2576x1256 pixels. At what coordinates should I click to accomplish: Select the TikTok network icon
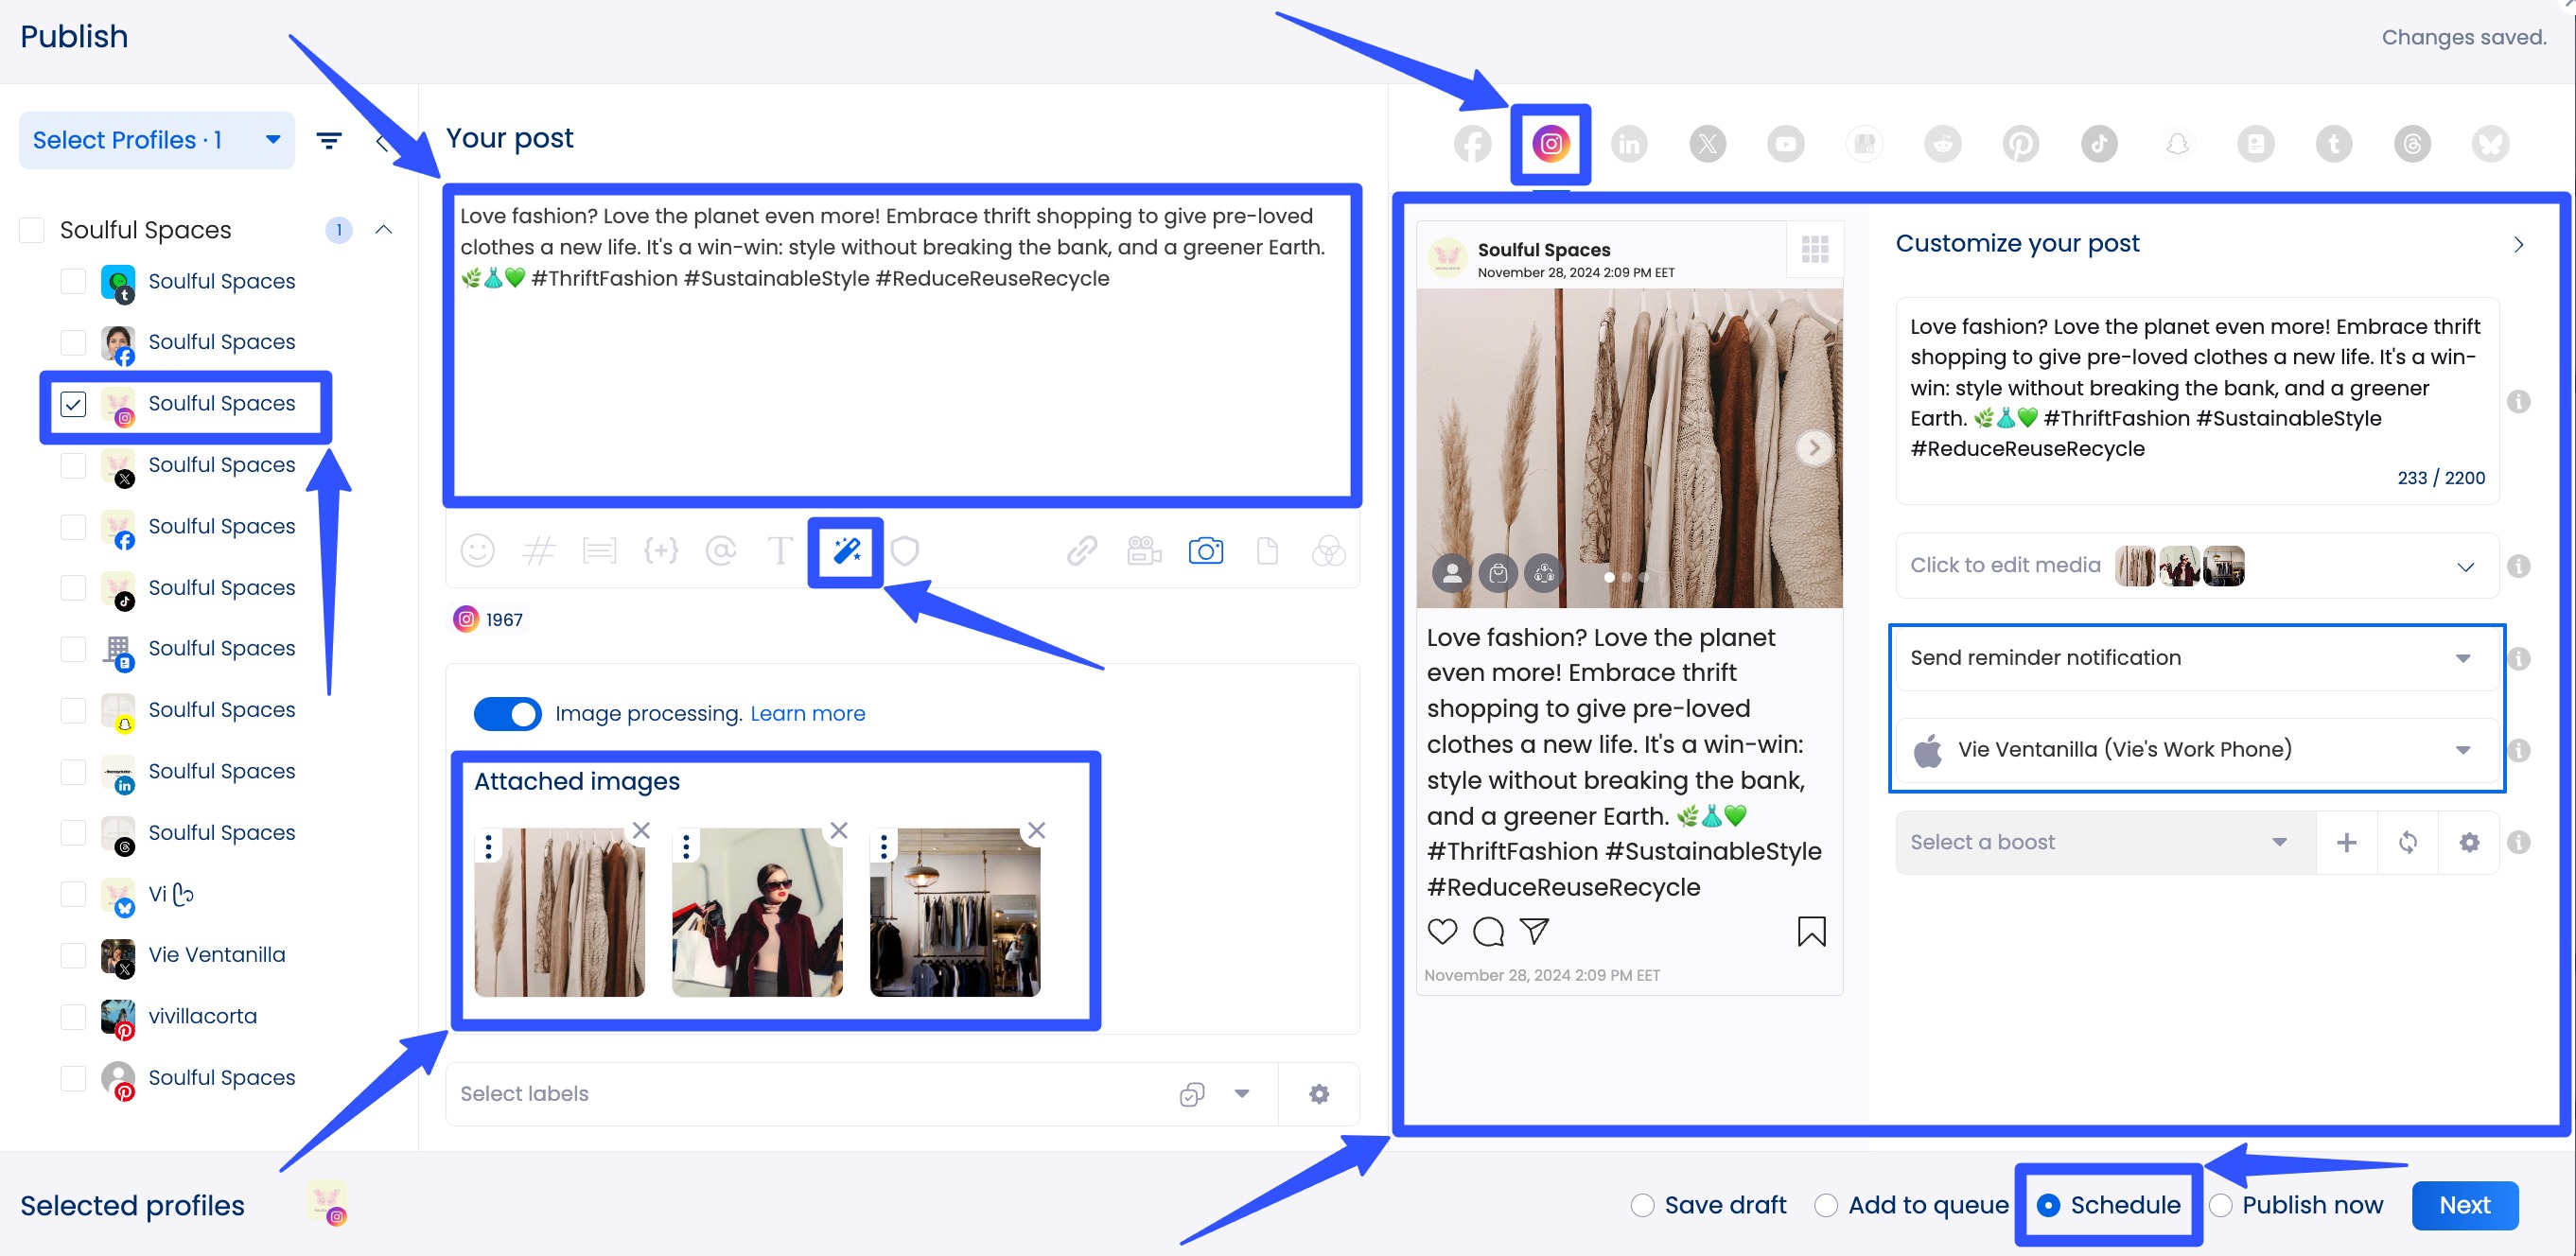click(2098, 143)
